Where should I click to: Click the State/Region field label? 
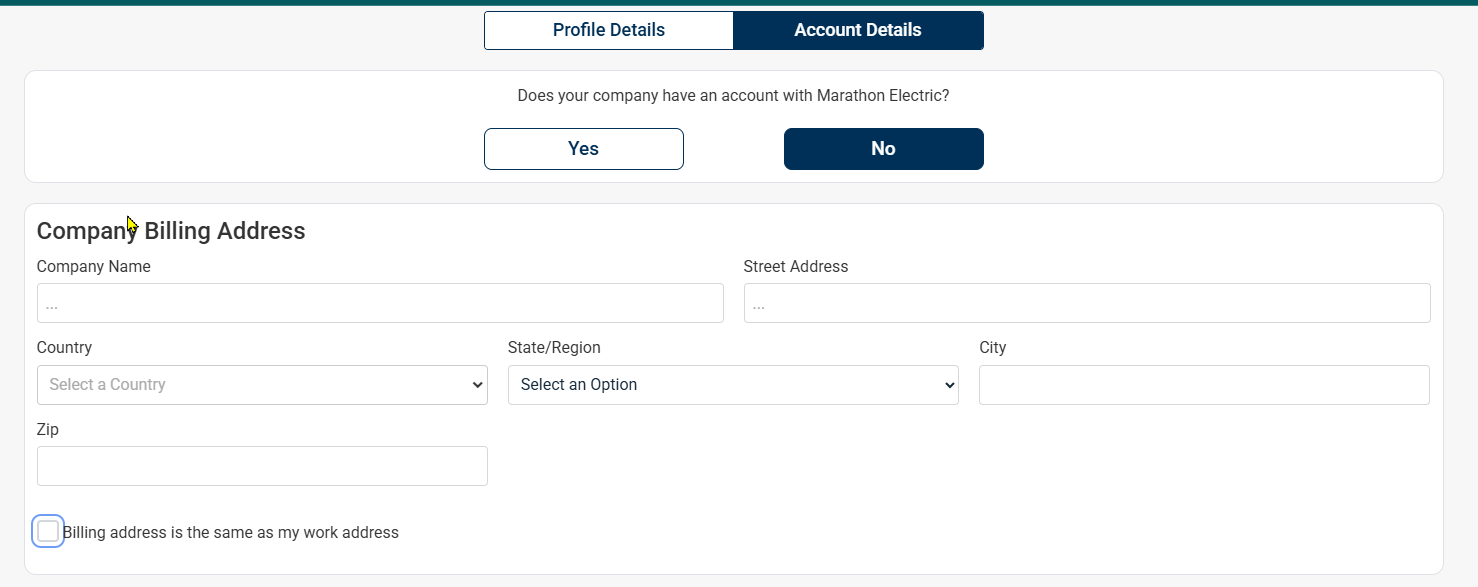(554, 348)
